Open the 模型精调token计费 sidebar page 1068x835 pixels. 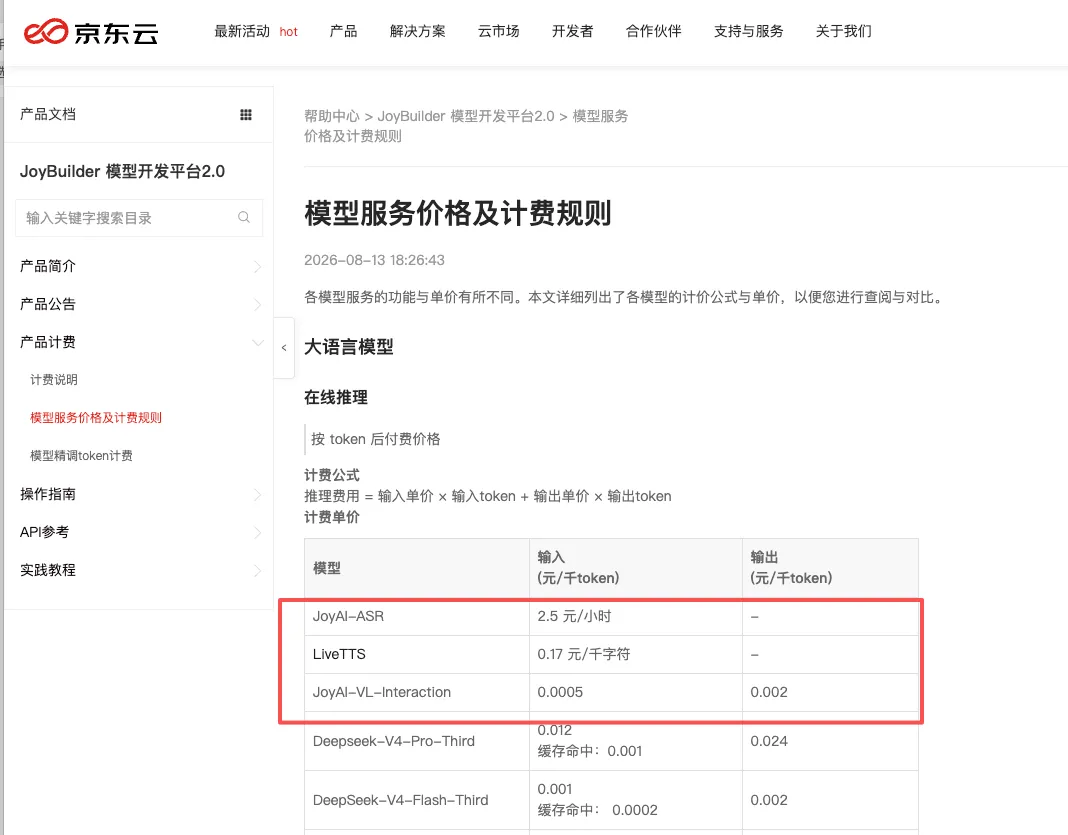point(81,456)
